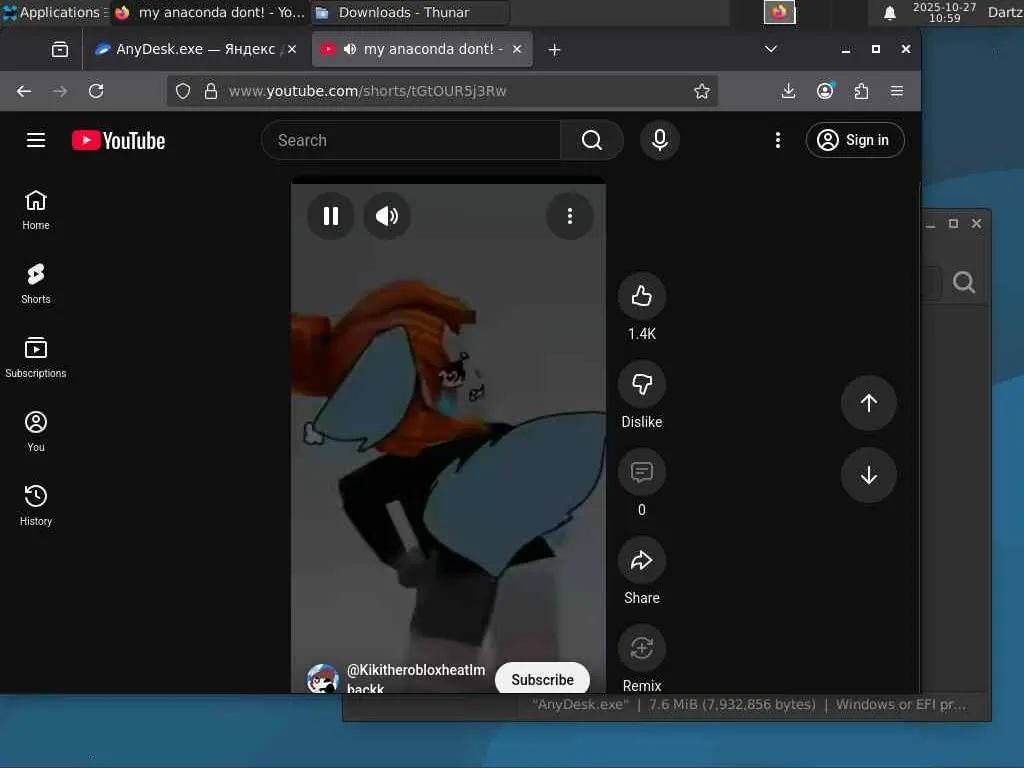Reload the current page
The width and height of the screenshot is (1024, 768).
pyautogui.click(x=96, y=91)
